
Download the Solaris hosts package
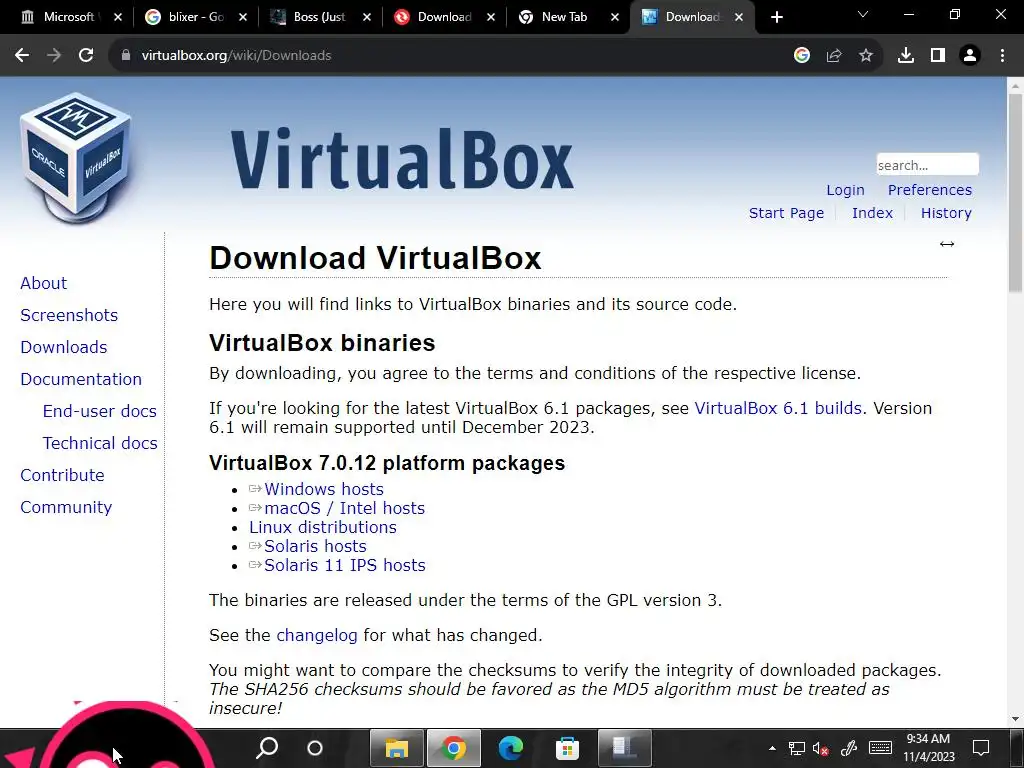[x=315, y=546]
